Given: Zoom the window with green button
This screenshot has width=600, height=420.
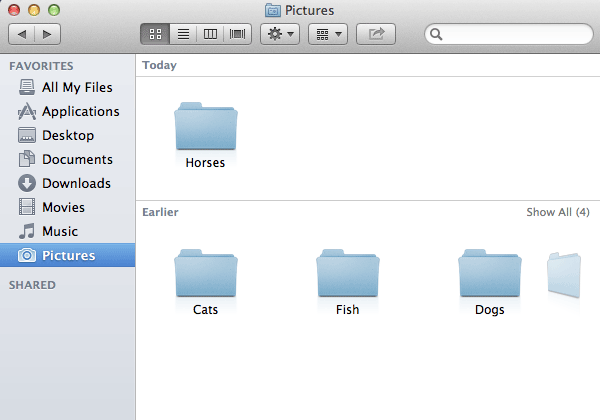Looking at the screenshot, I should [54, 10].
